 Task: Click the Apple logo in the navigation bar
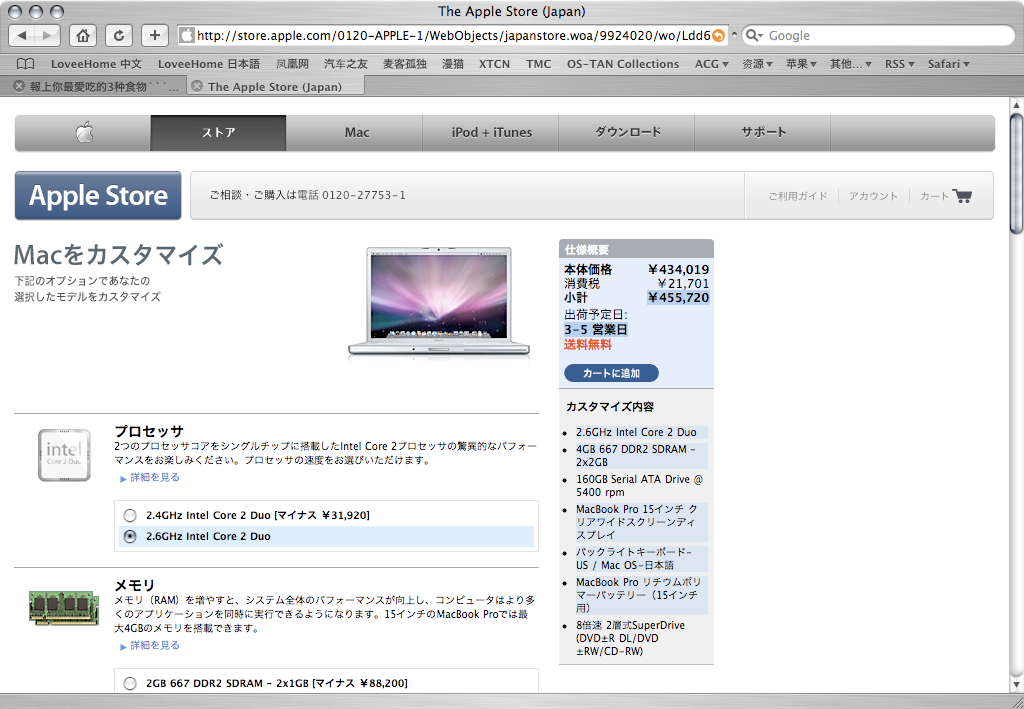pyautogui.click(x=84, y=133)
